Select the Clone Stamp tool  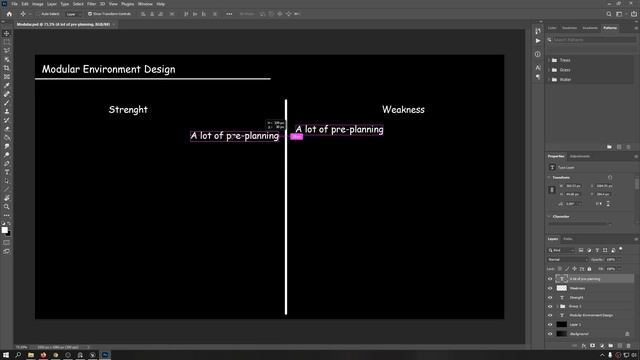(7, 111)
